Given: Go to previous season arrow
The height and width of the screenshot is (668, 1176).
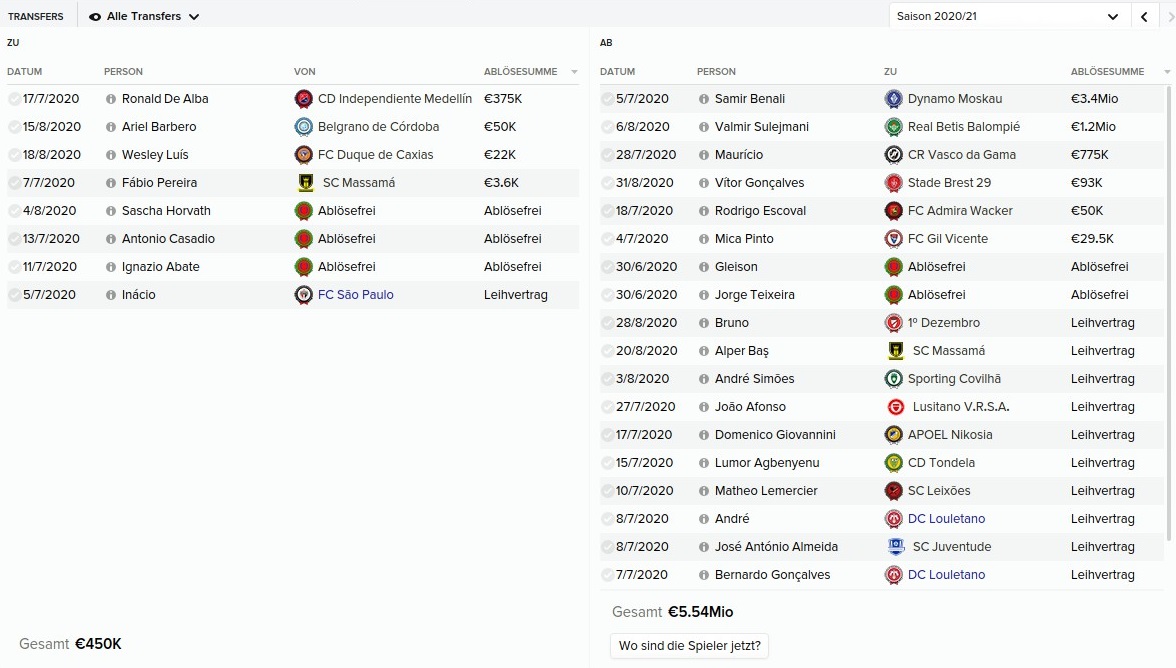Looking at the screenshot, I should tap(1145, 17).
